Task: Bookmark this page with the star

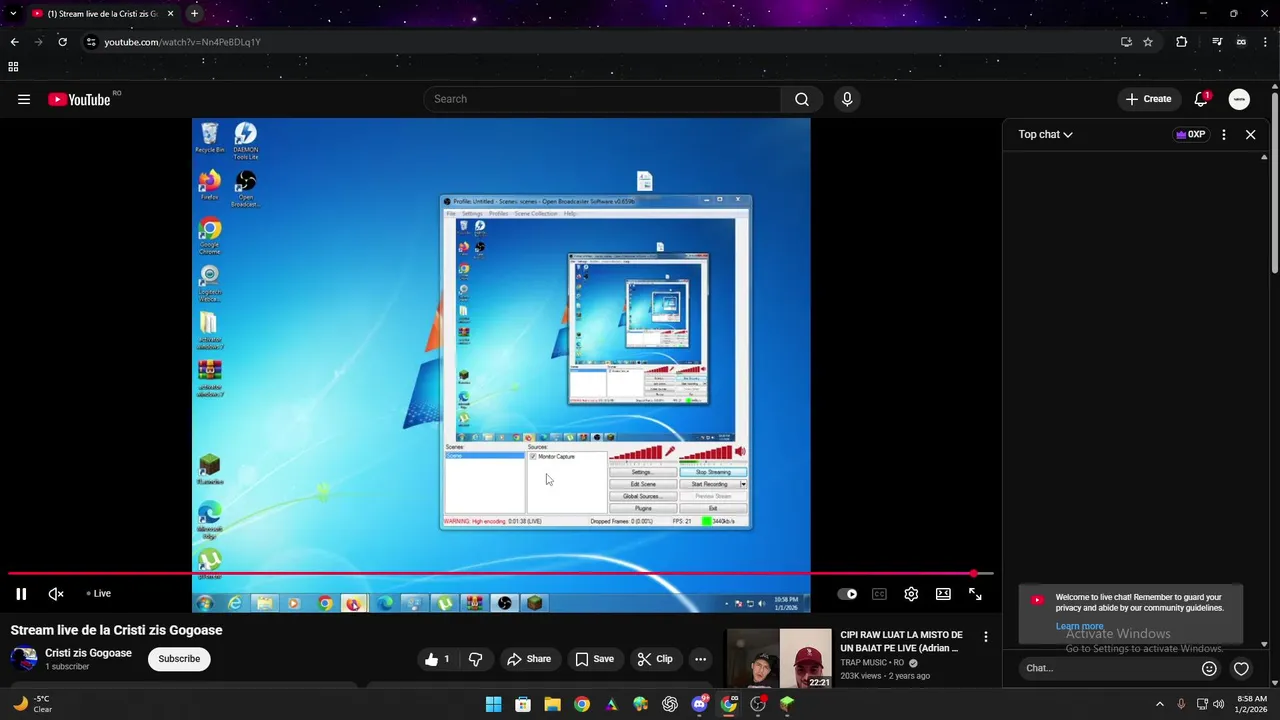Action: [1148, 42]
